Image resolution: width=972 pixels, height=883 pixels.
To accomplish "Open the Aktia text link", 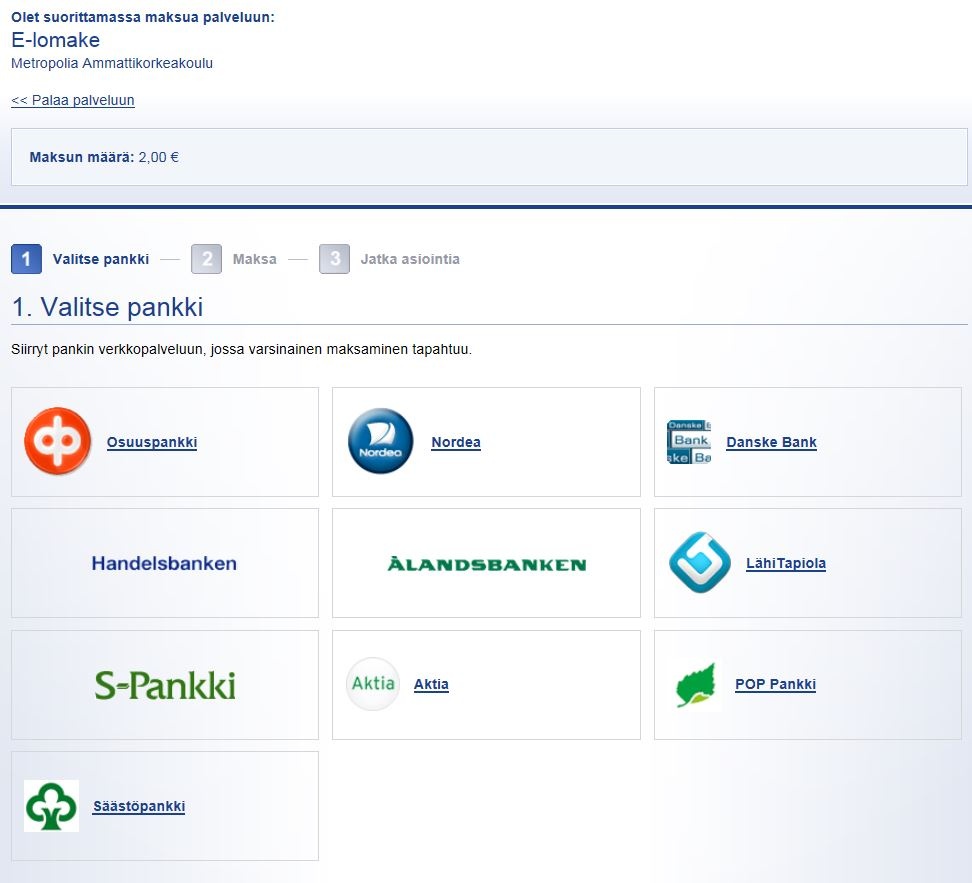I will [x=431, y=684].
